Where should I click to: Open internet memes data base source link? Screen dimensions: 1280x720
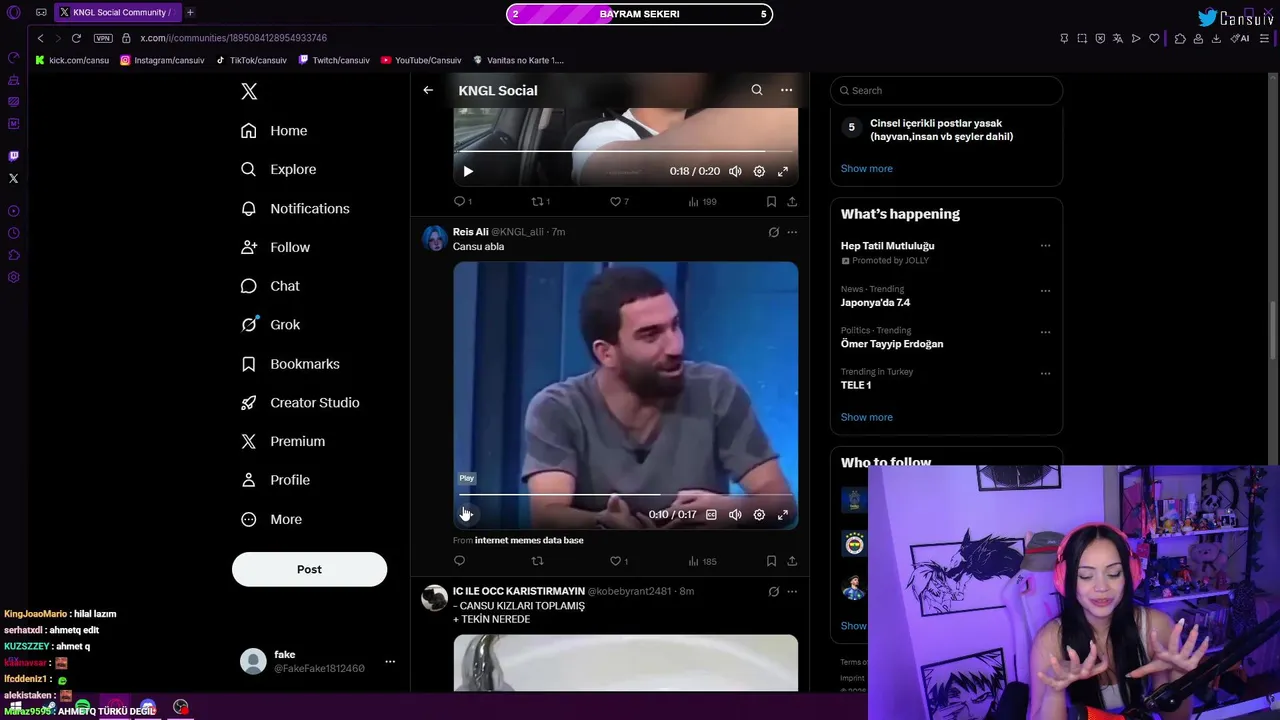529,540
